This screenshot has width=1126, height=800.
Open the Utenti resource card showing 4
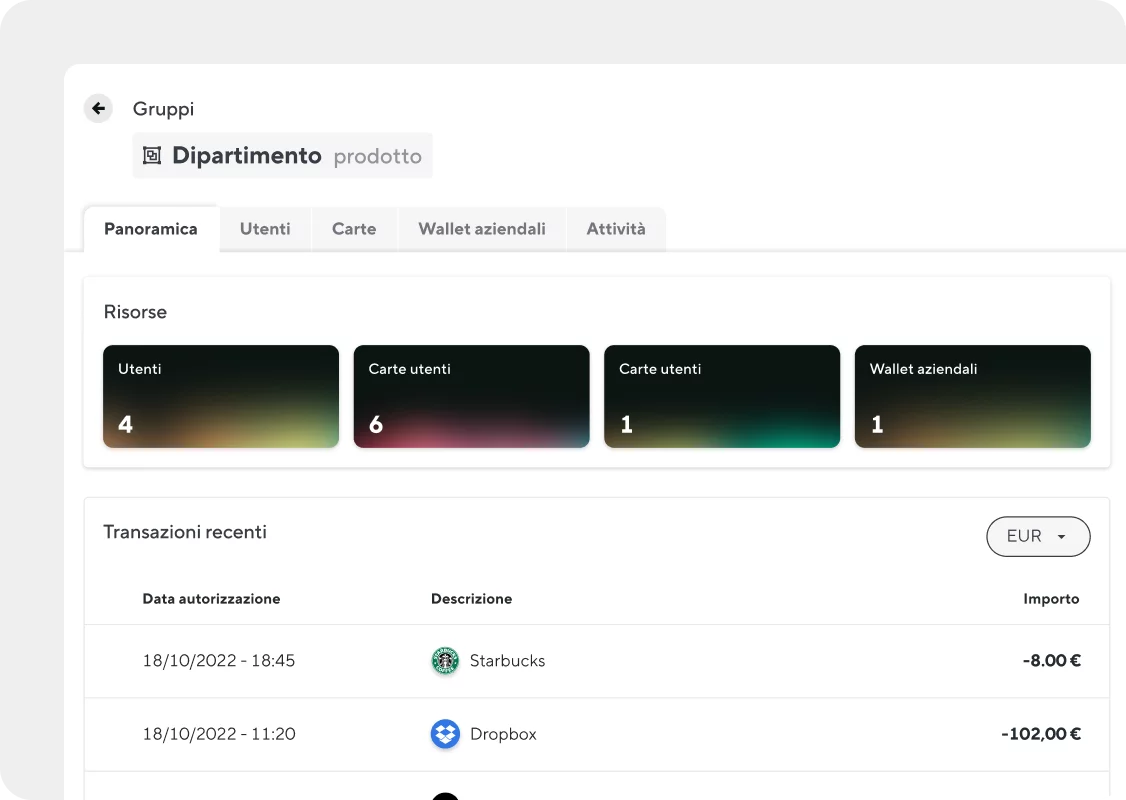221,396
